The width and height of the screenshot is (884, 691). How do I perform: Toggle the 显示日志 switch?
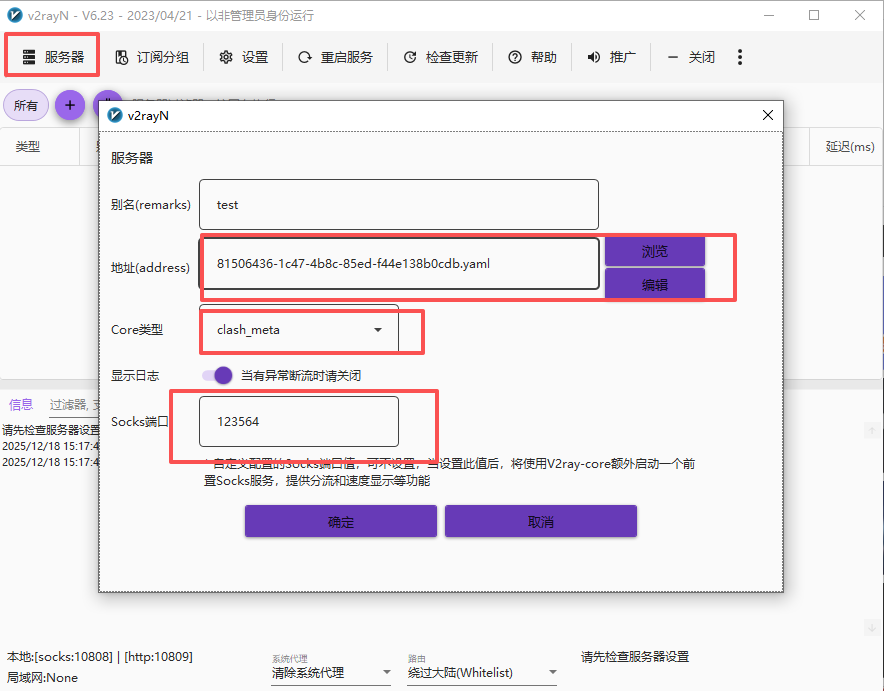tap(218, 375)
